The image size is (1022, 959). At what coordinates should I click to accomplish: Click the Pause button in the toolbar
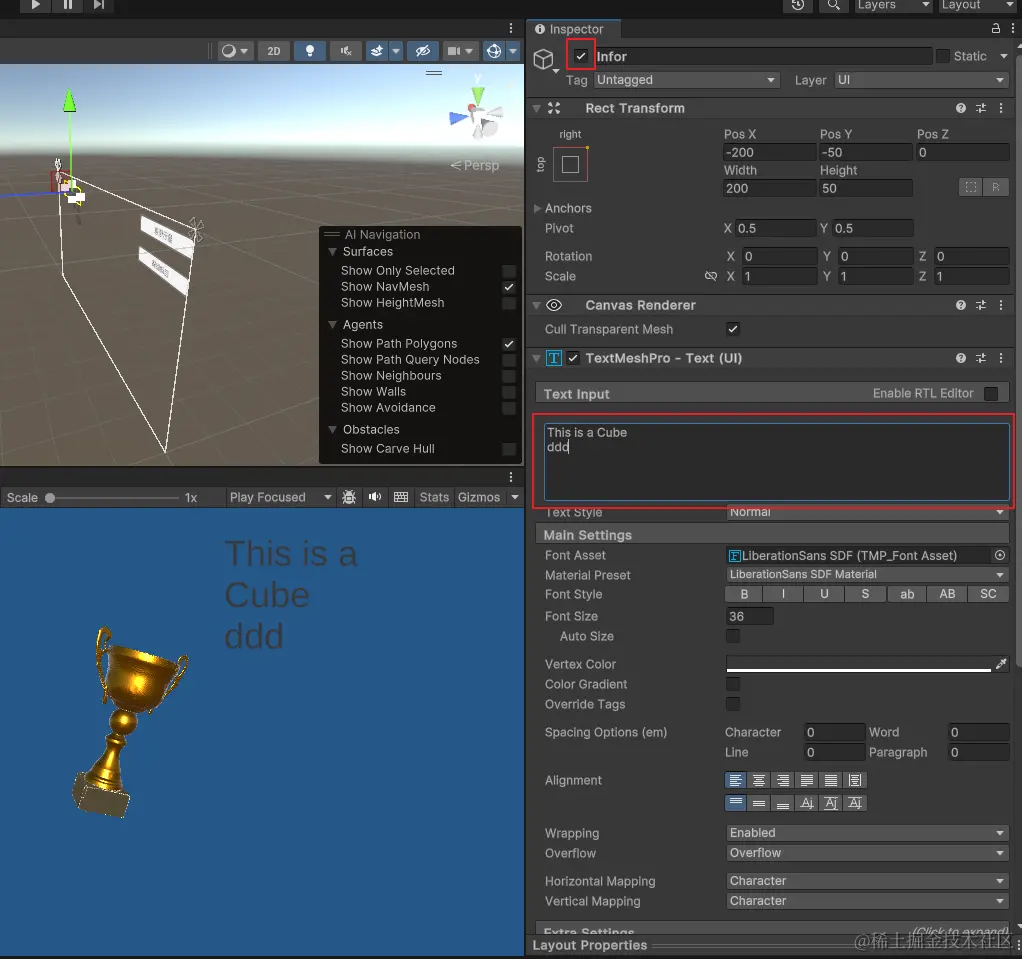click(x=68, y=5)
